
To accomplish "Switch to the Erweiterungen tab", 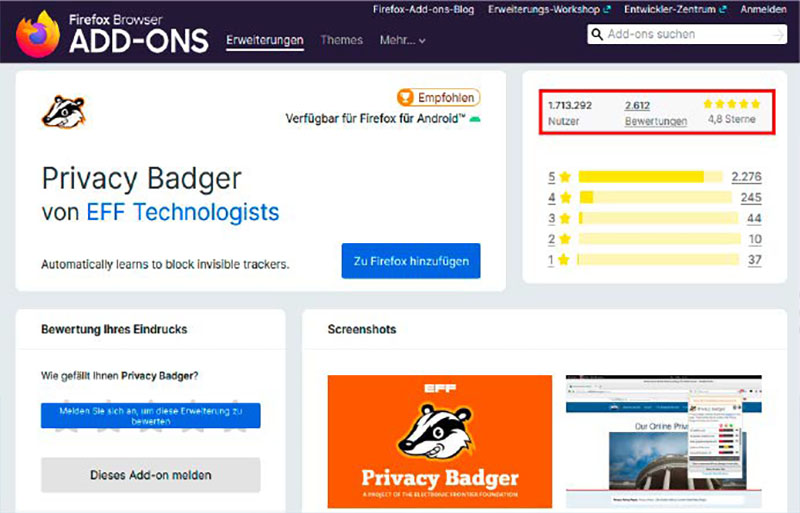I will [265, 40].
